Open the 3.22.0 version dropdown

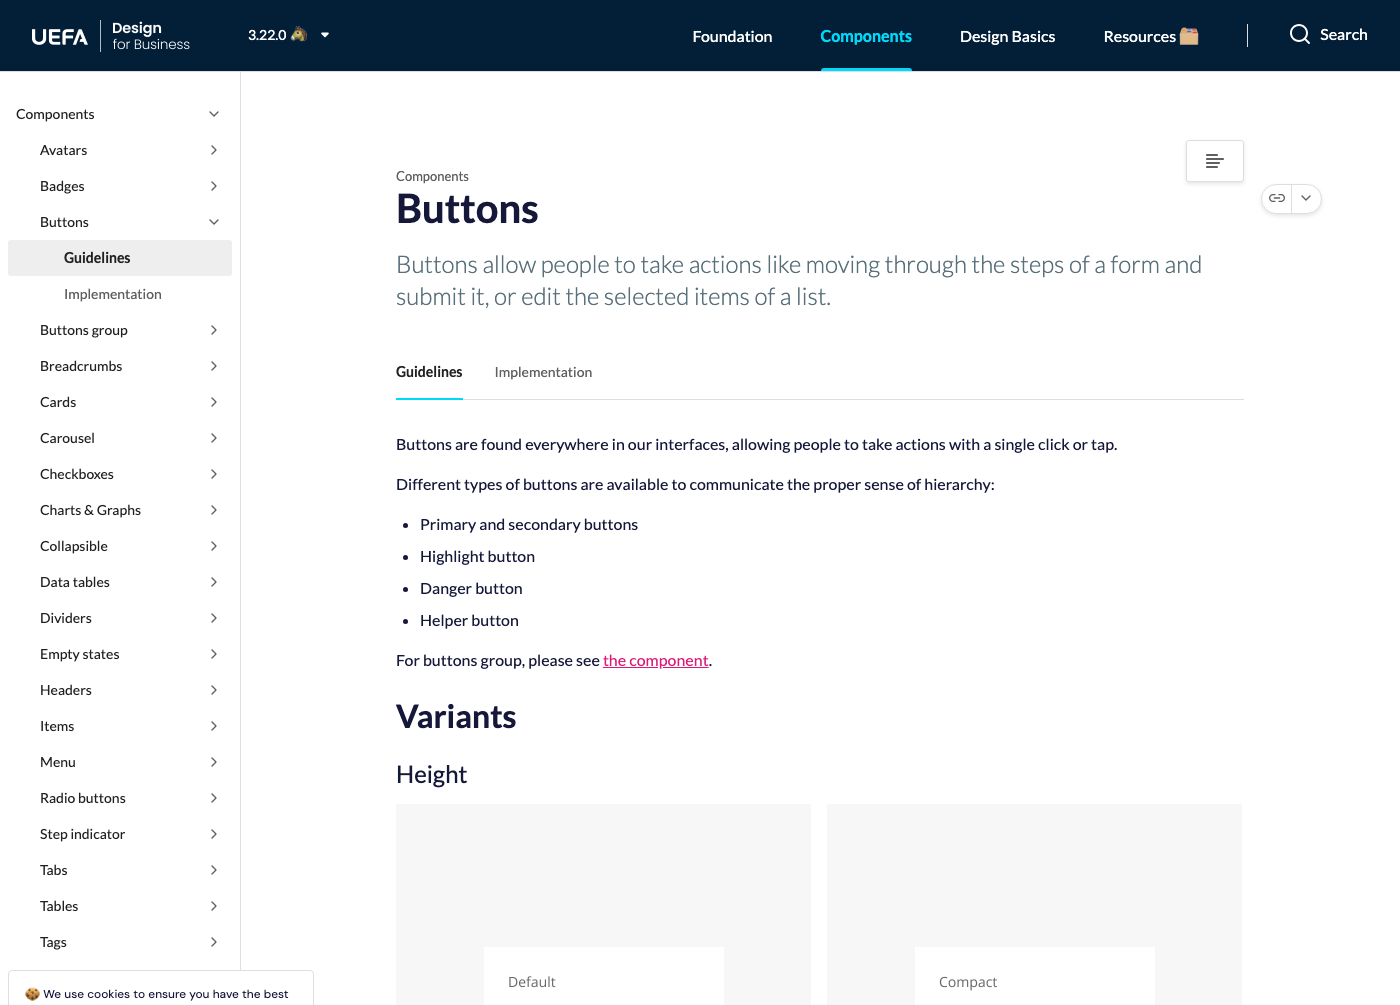pyautogui.click(x=289, y=35)
